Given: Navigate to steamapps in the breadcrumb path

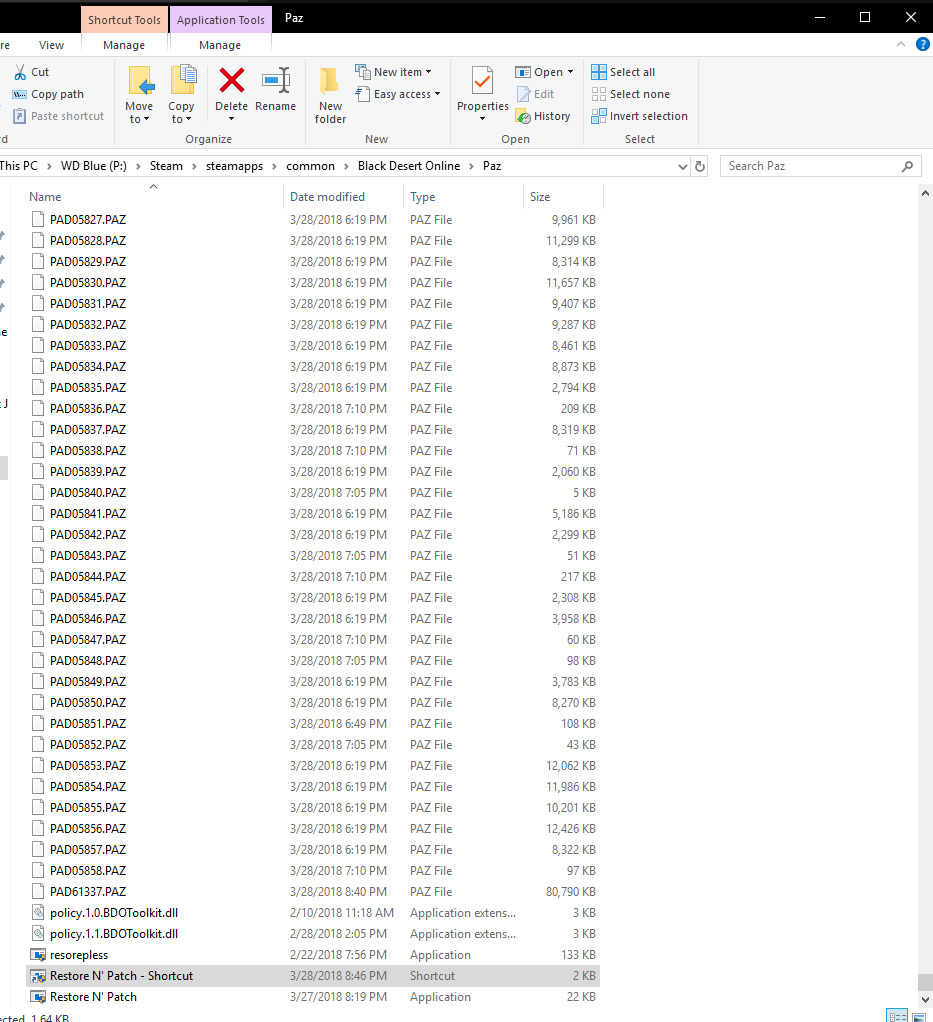Looking at the screenshot, I should pos(235,166).
